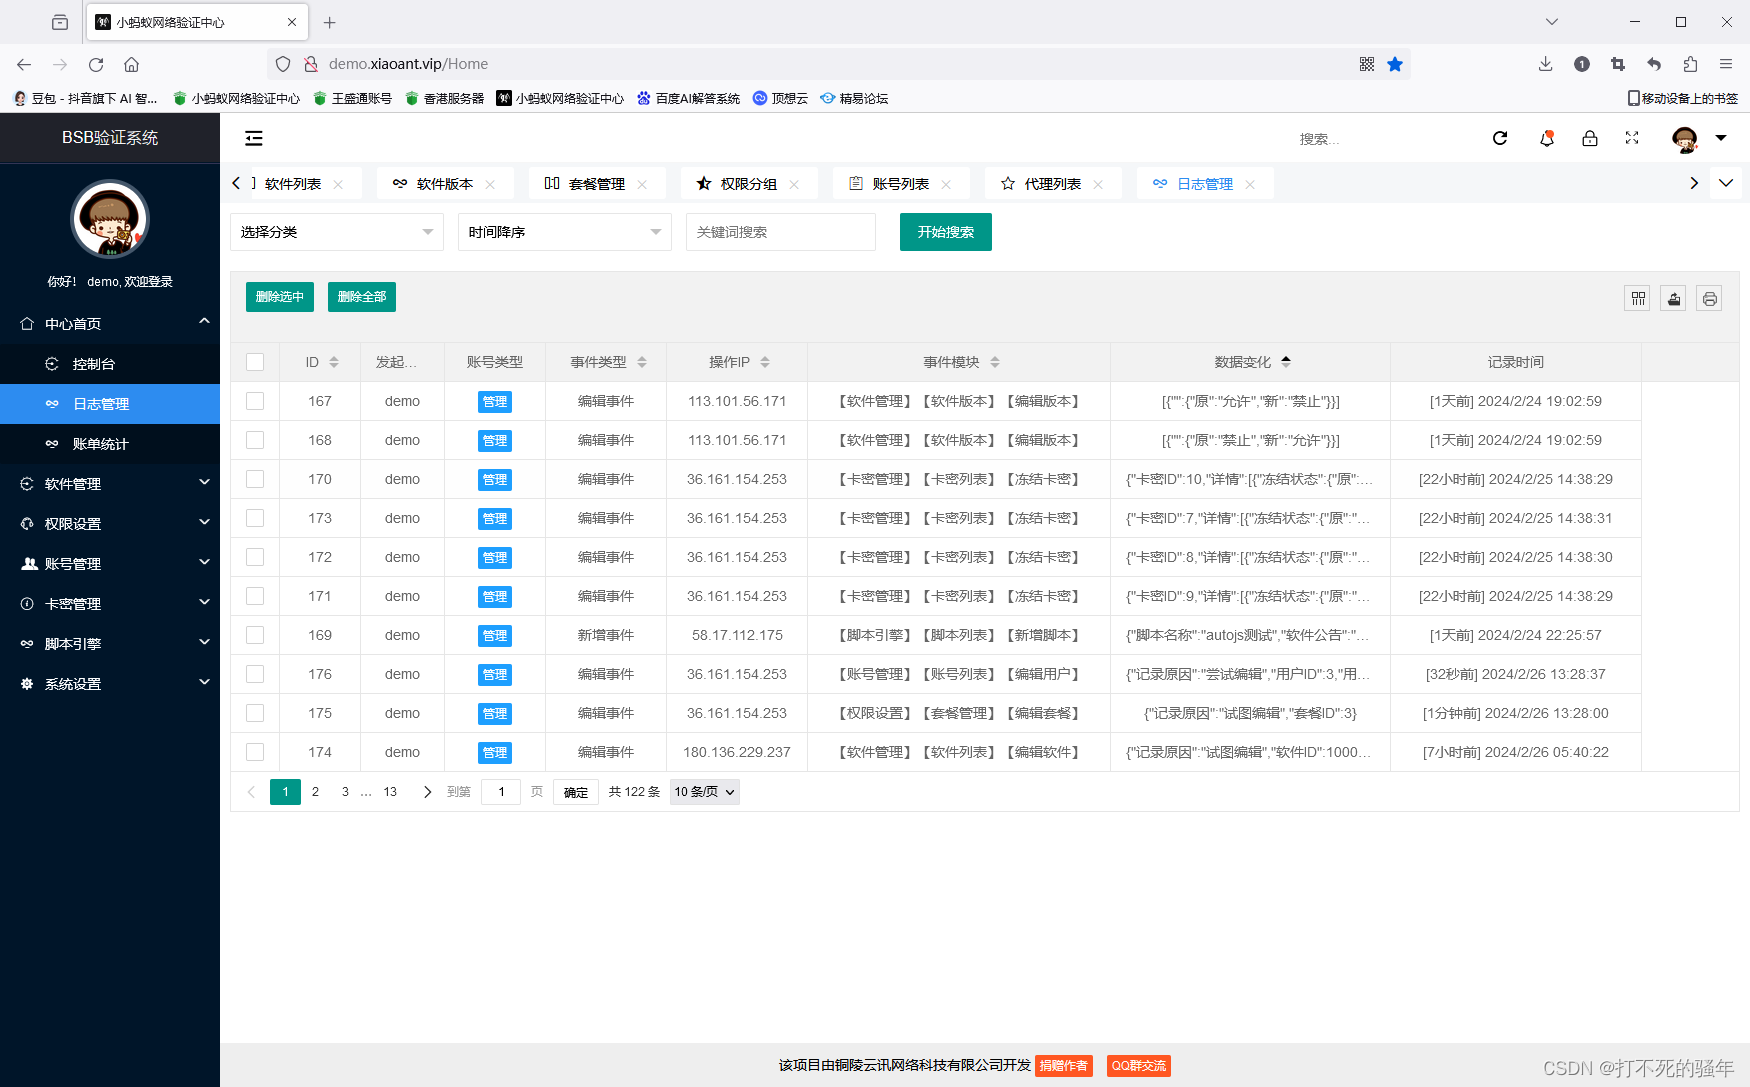Expand the 权限设置 sidebar menu
The width and height of the screenshot is (1750, 1087).
click(x=110, y=524)
